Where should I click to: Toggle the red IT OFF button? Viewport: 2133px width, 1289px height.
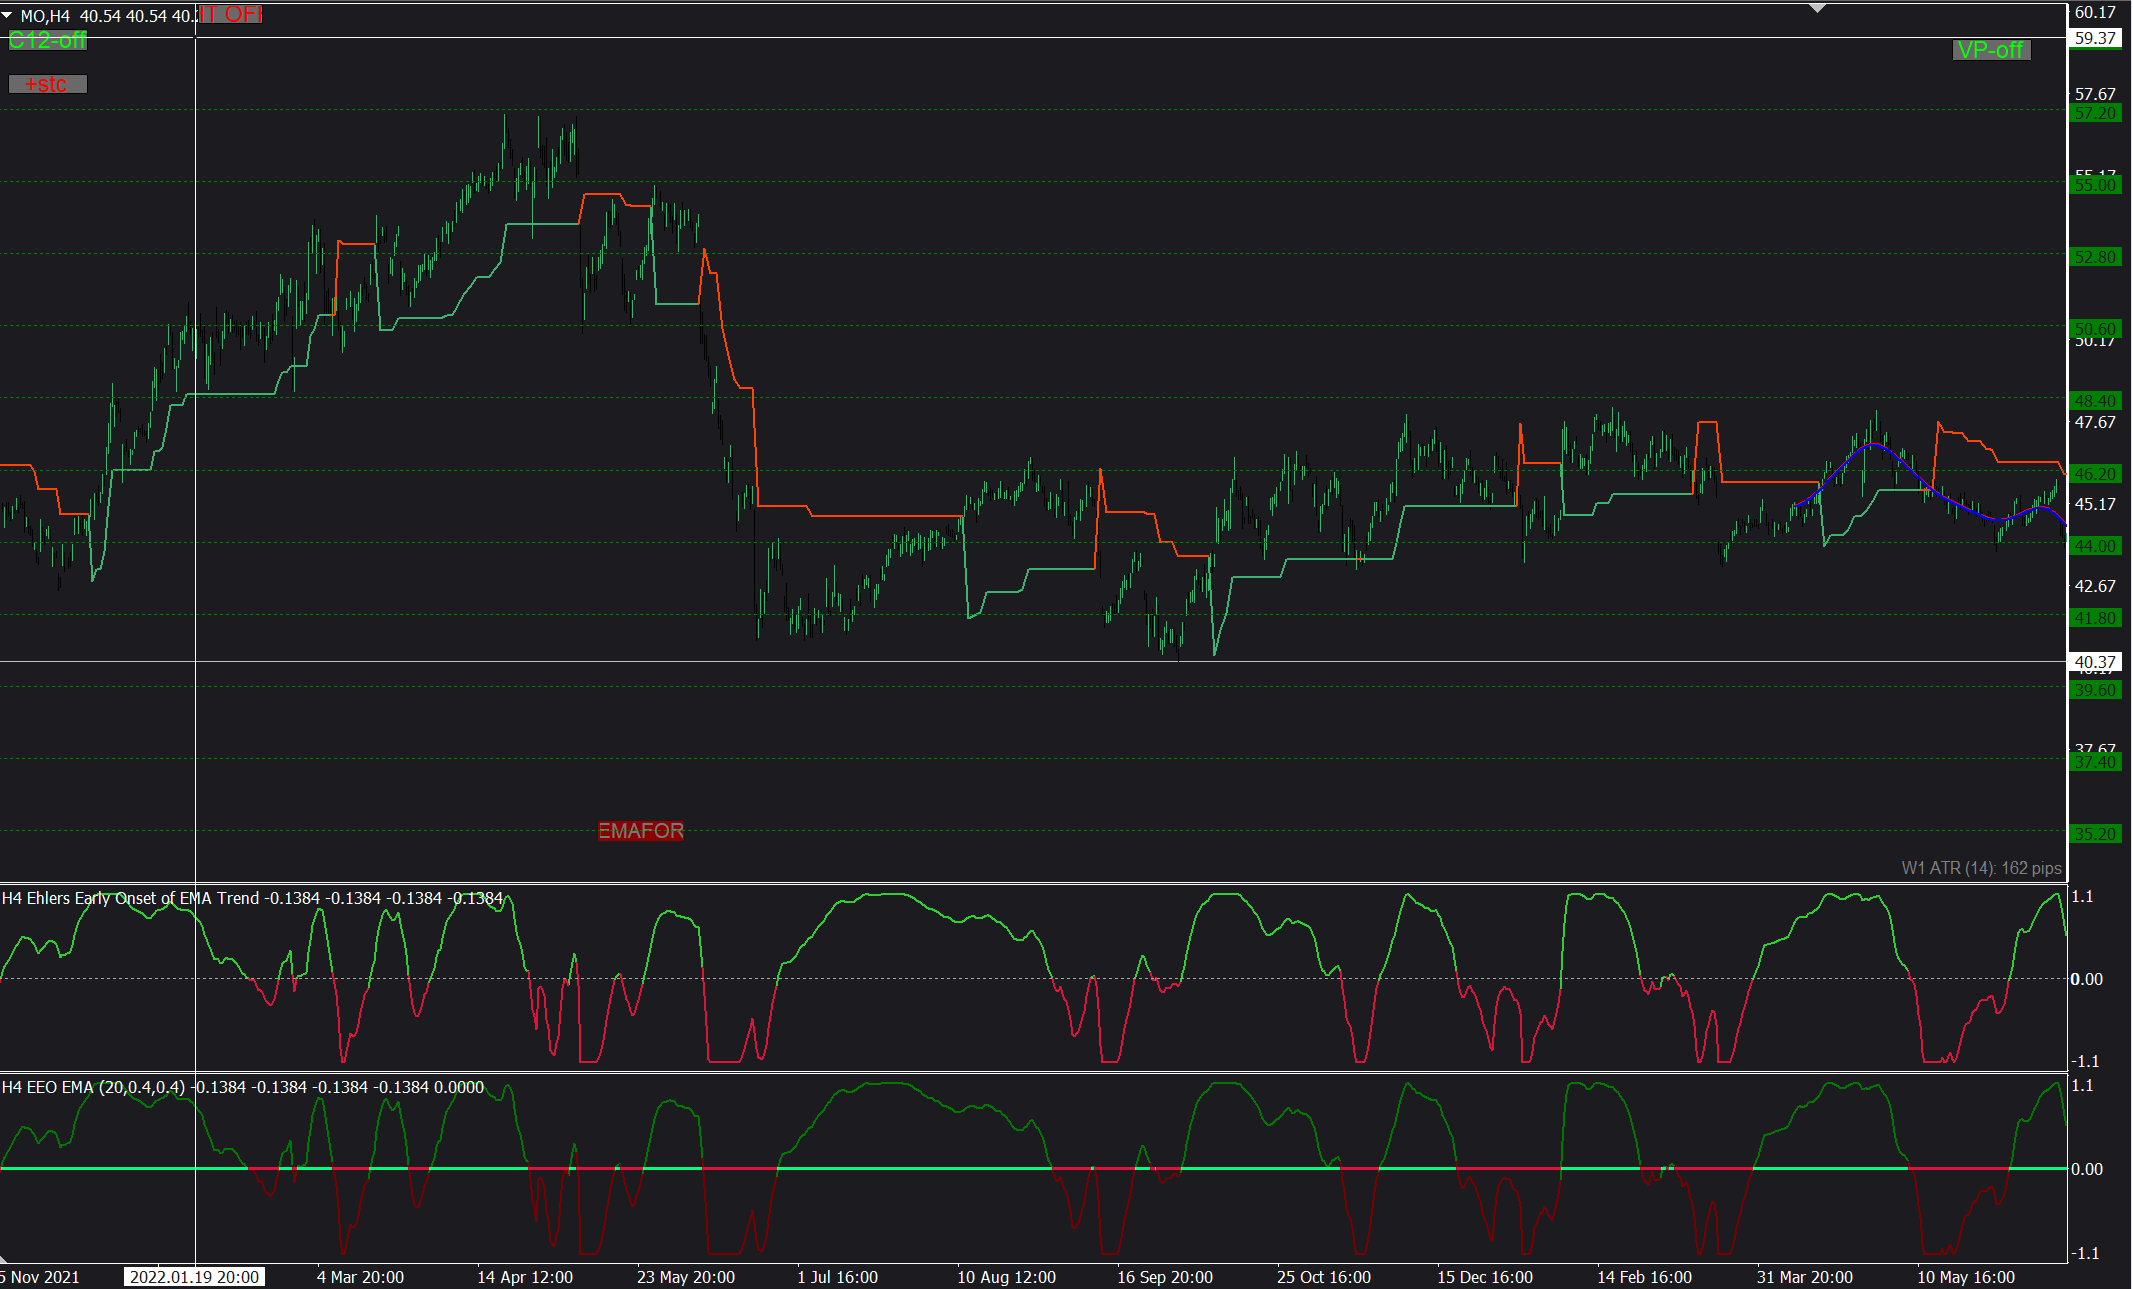coord(231,13)
